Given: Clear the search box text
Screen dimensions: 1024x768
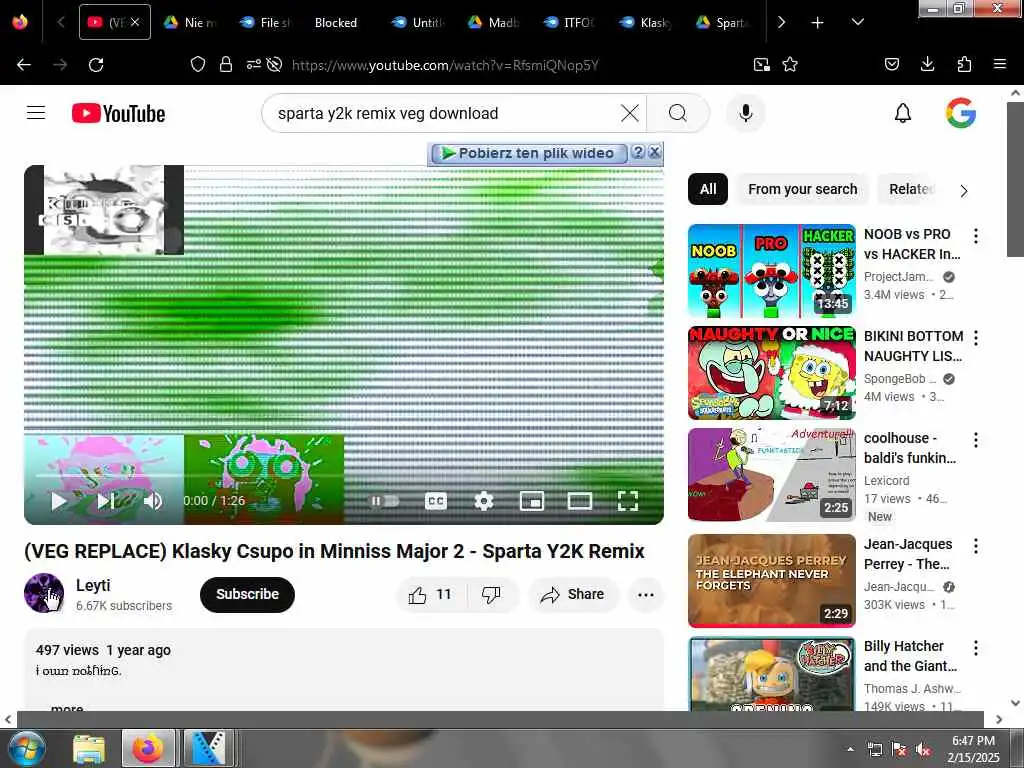Looking at the screenshot, I should click(630, 113).
